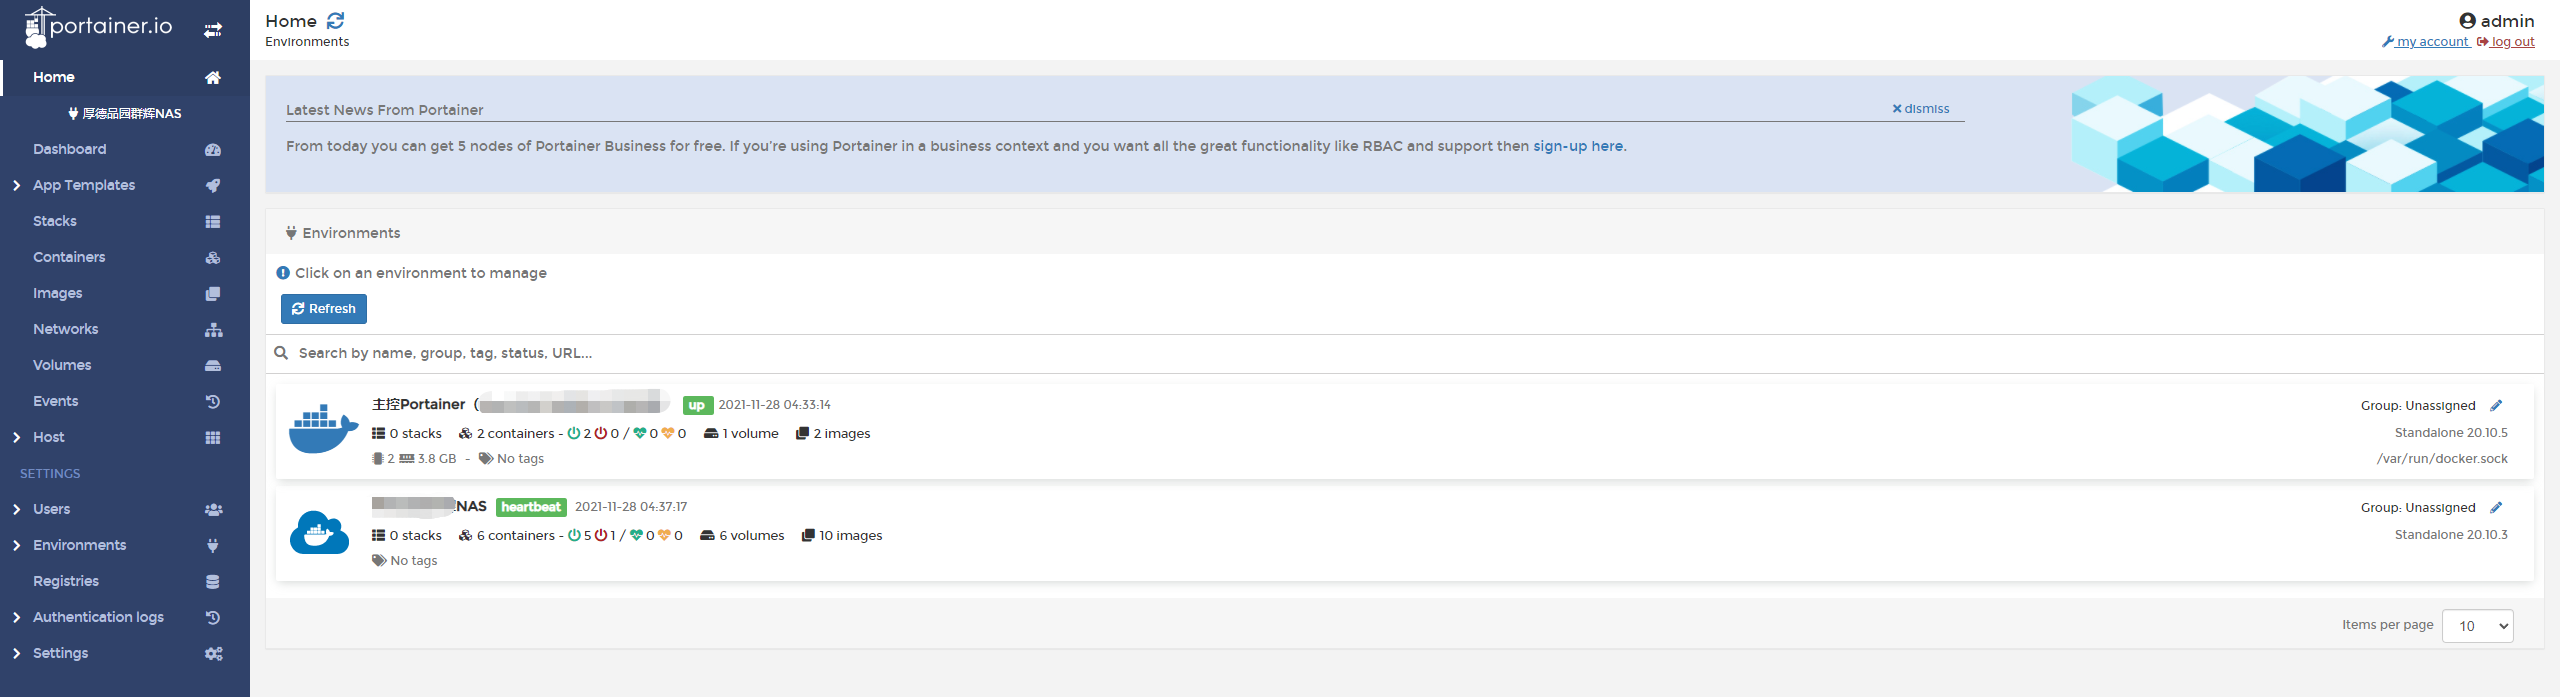Screen dimensions: 2560x697
Task: Click the up status badge
Action: pos(697,406)
